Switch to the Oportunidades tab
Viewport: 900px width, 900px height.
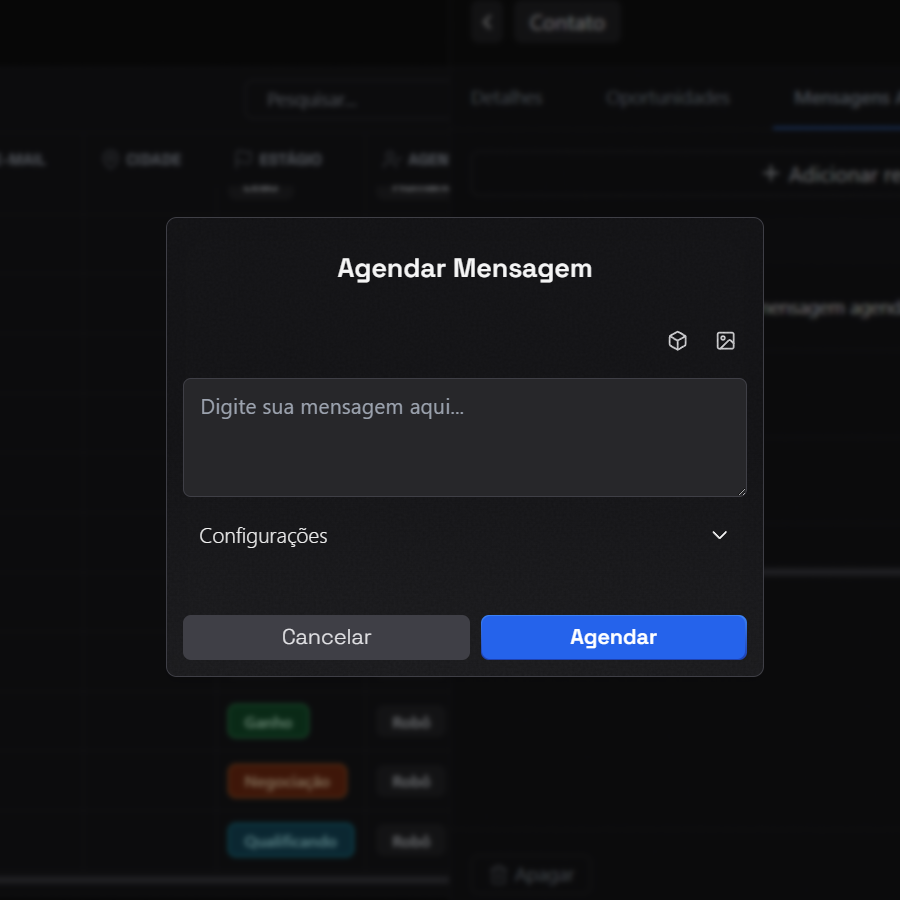667,98
